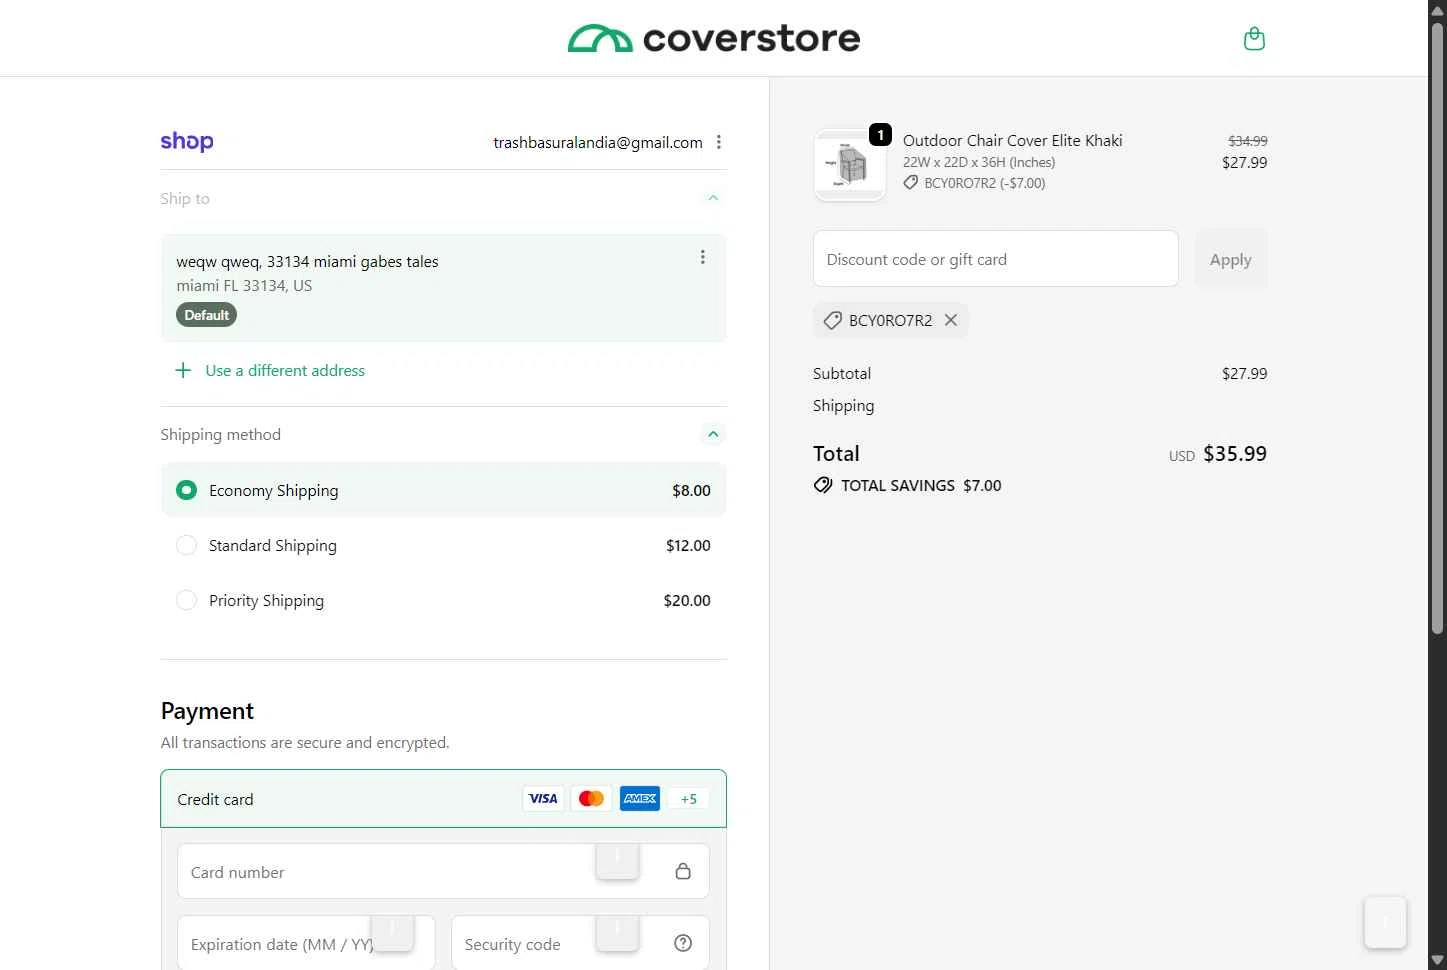This screenshot has width=1447, height=970.
Task: Click the Shop logo
Action: 187,142
